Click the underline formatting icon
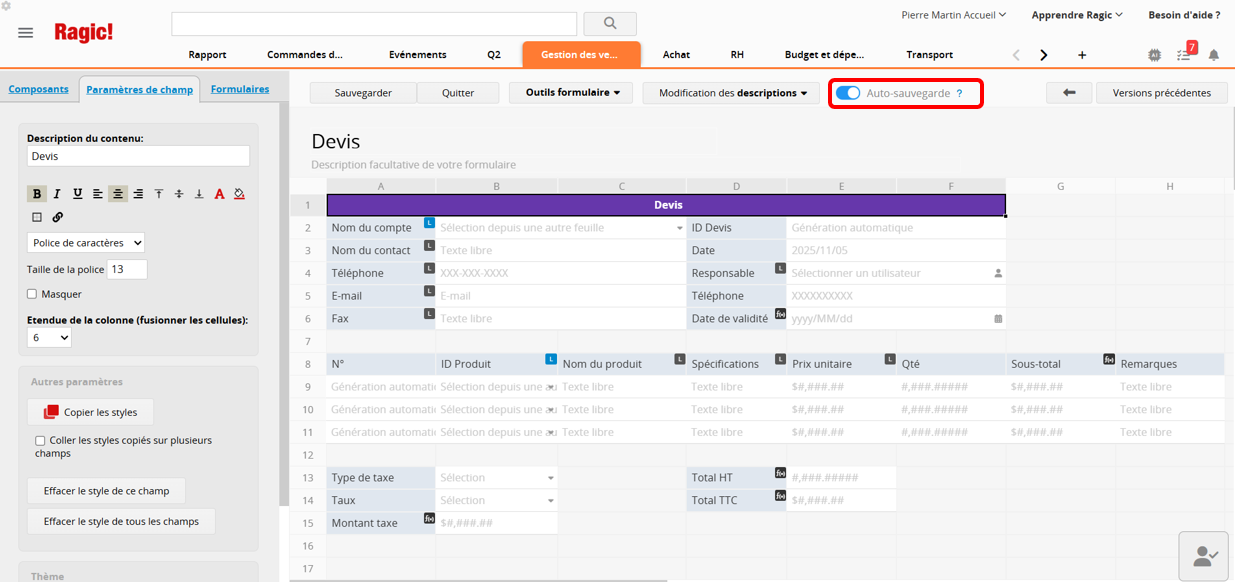The image size is (1235, 582). (x=77, y=194)
